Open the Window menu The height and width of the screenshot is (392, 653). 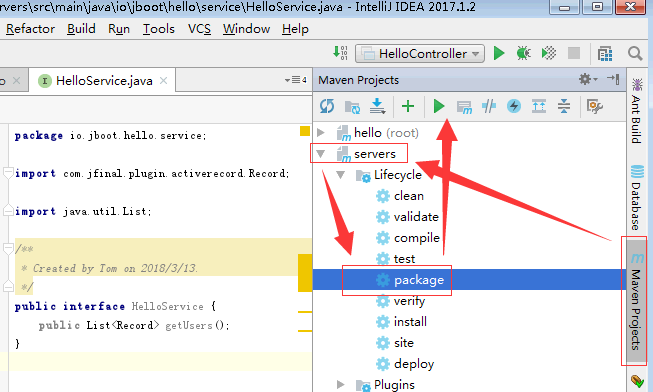pos(246,29)
